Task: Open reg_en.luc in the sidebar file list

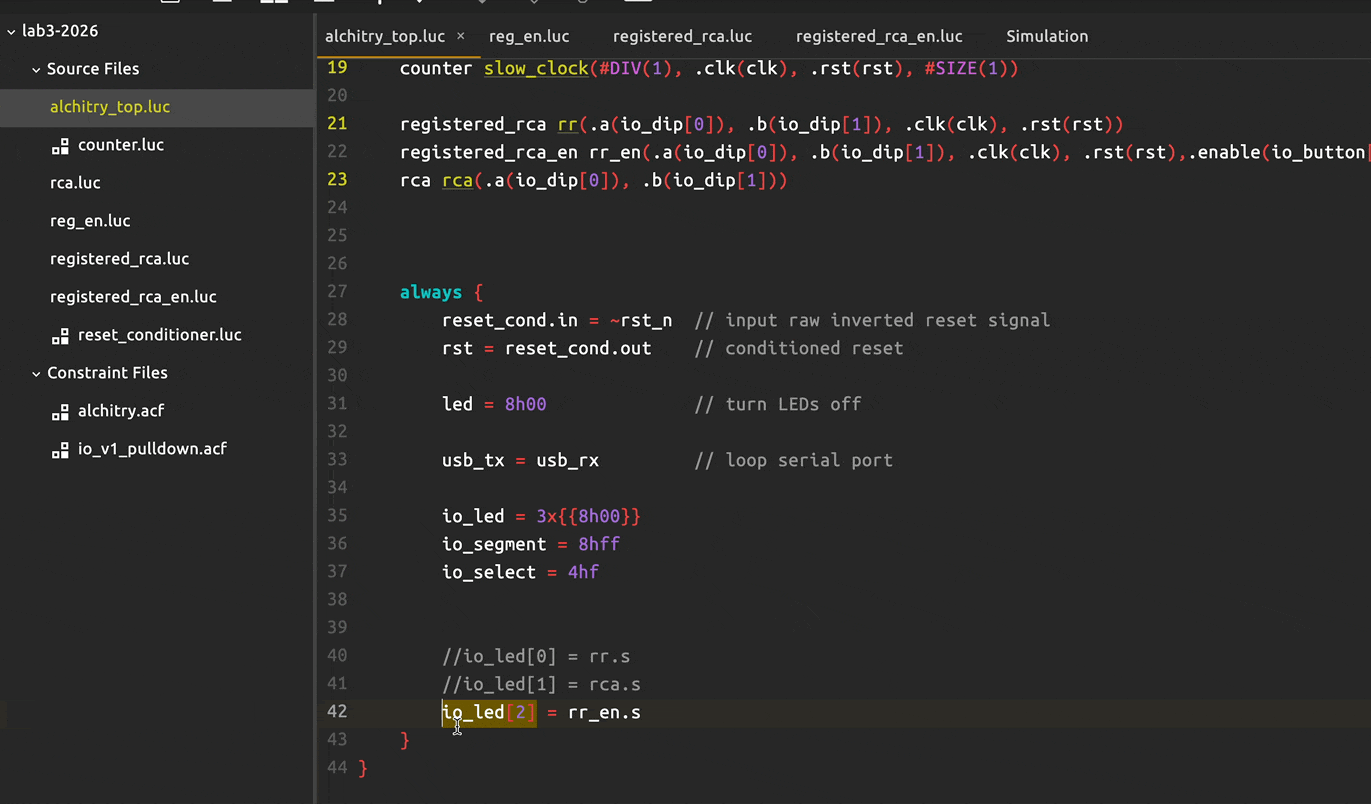Action: pos(90,221)
